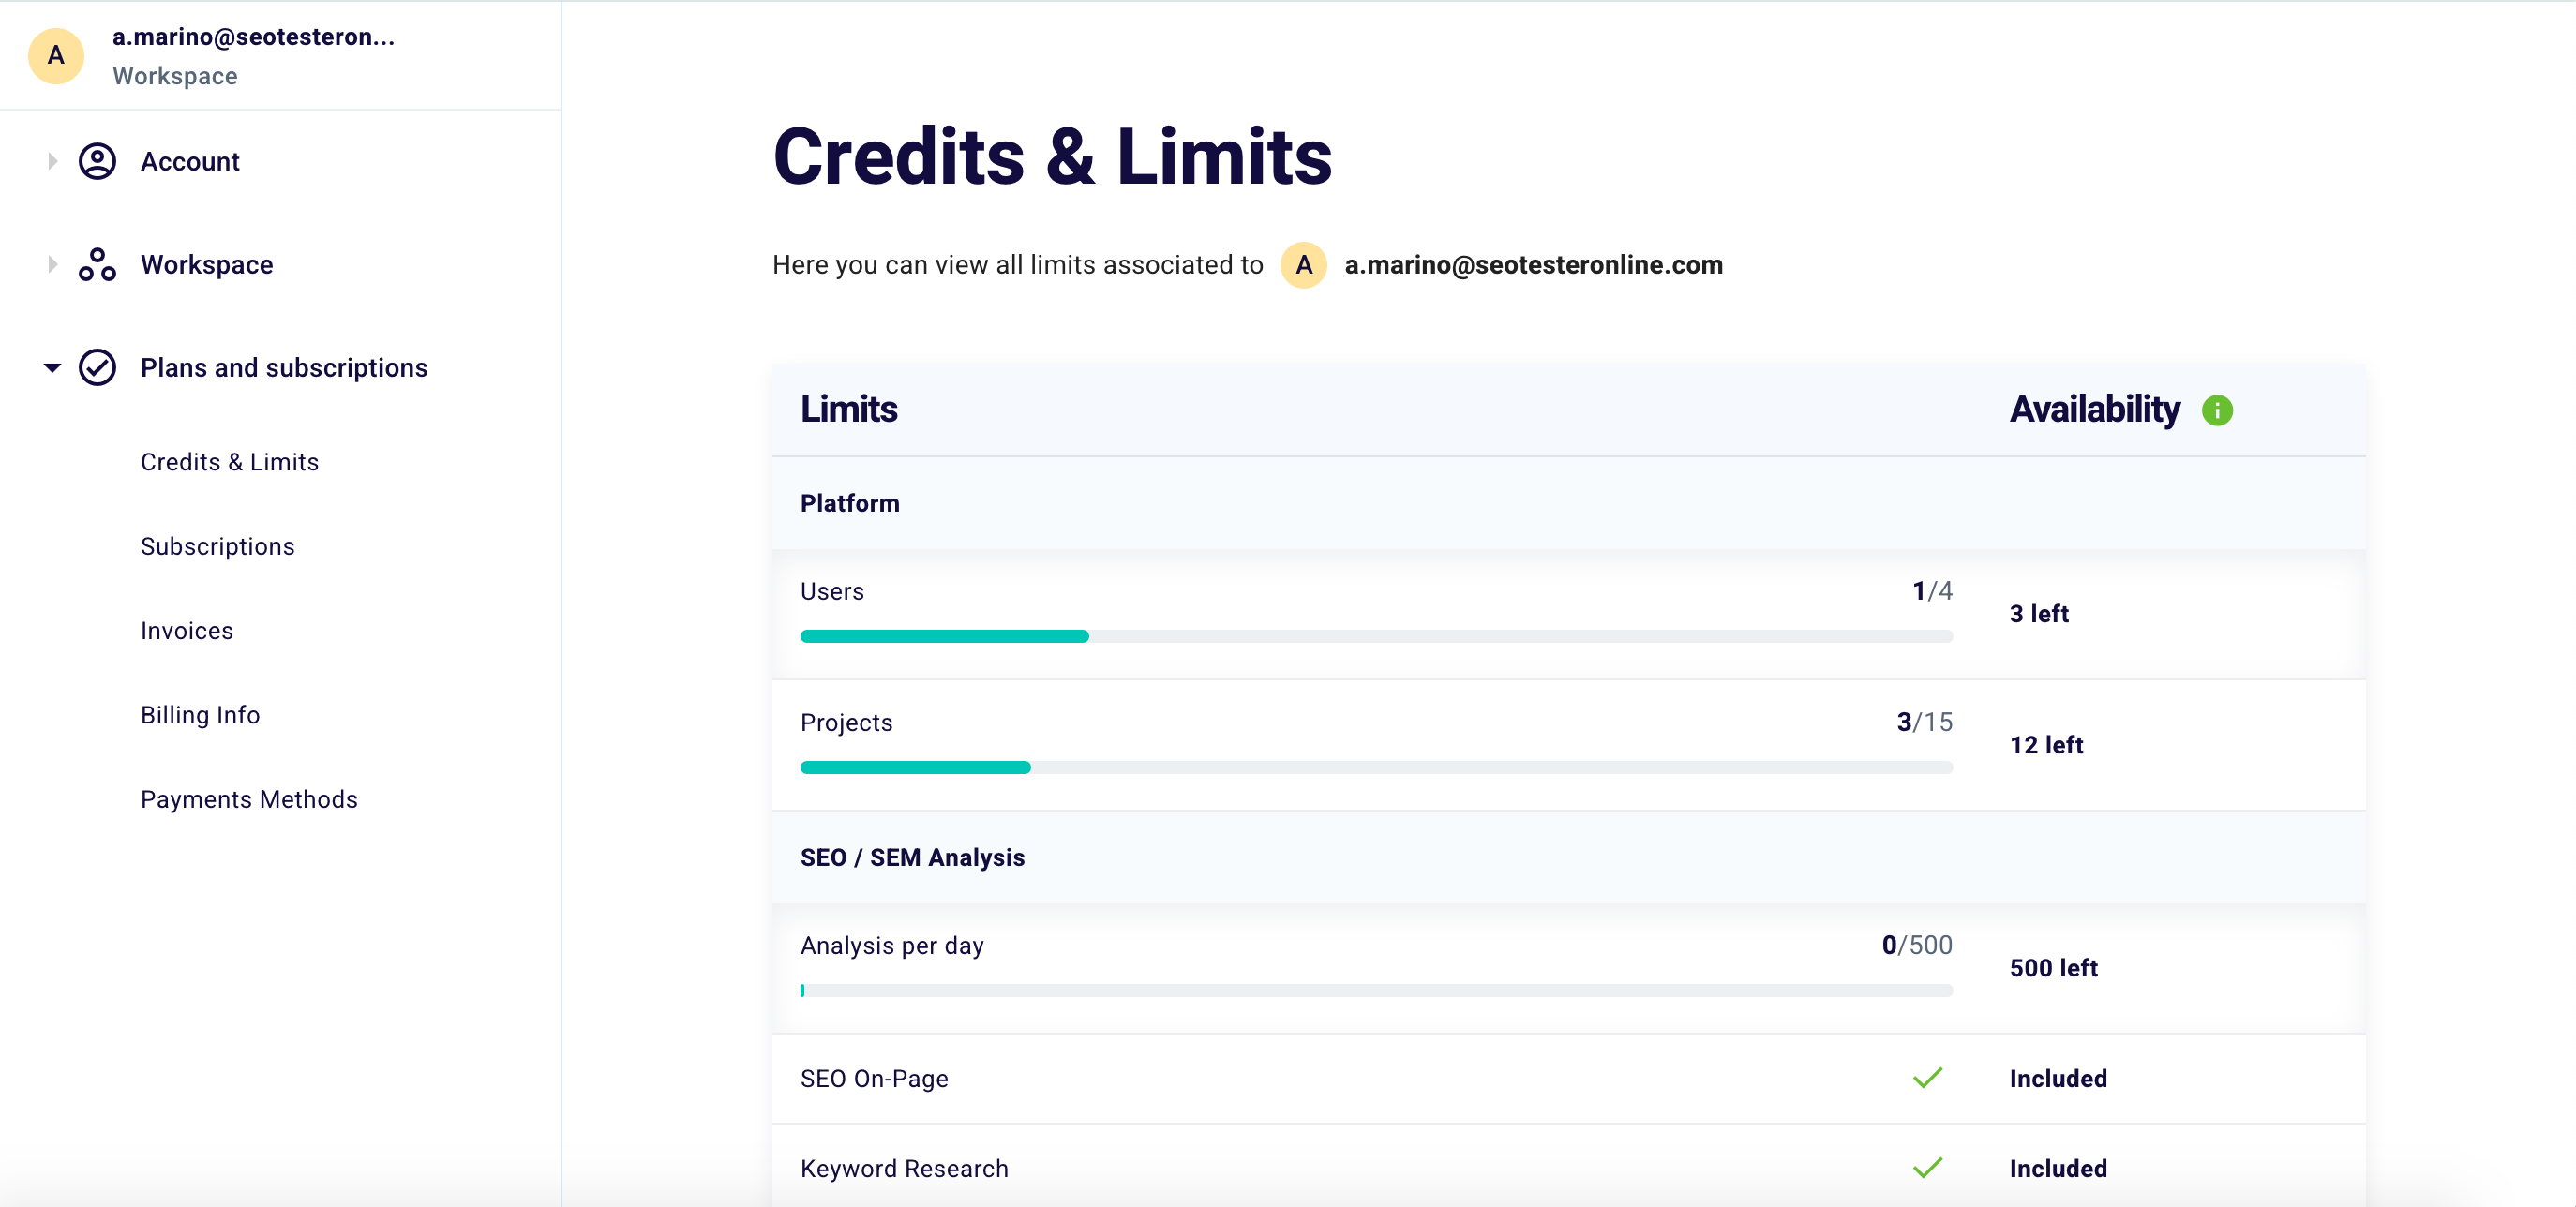Expand the Account section arrow
The image size is (2576, 1207).
(52, 161)
